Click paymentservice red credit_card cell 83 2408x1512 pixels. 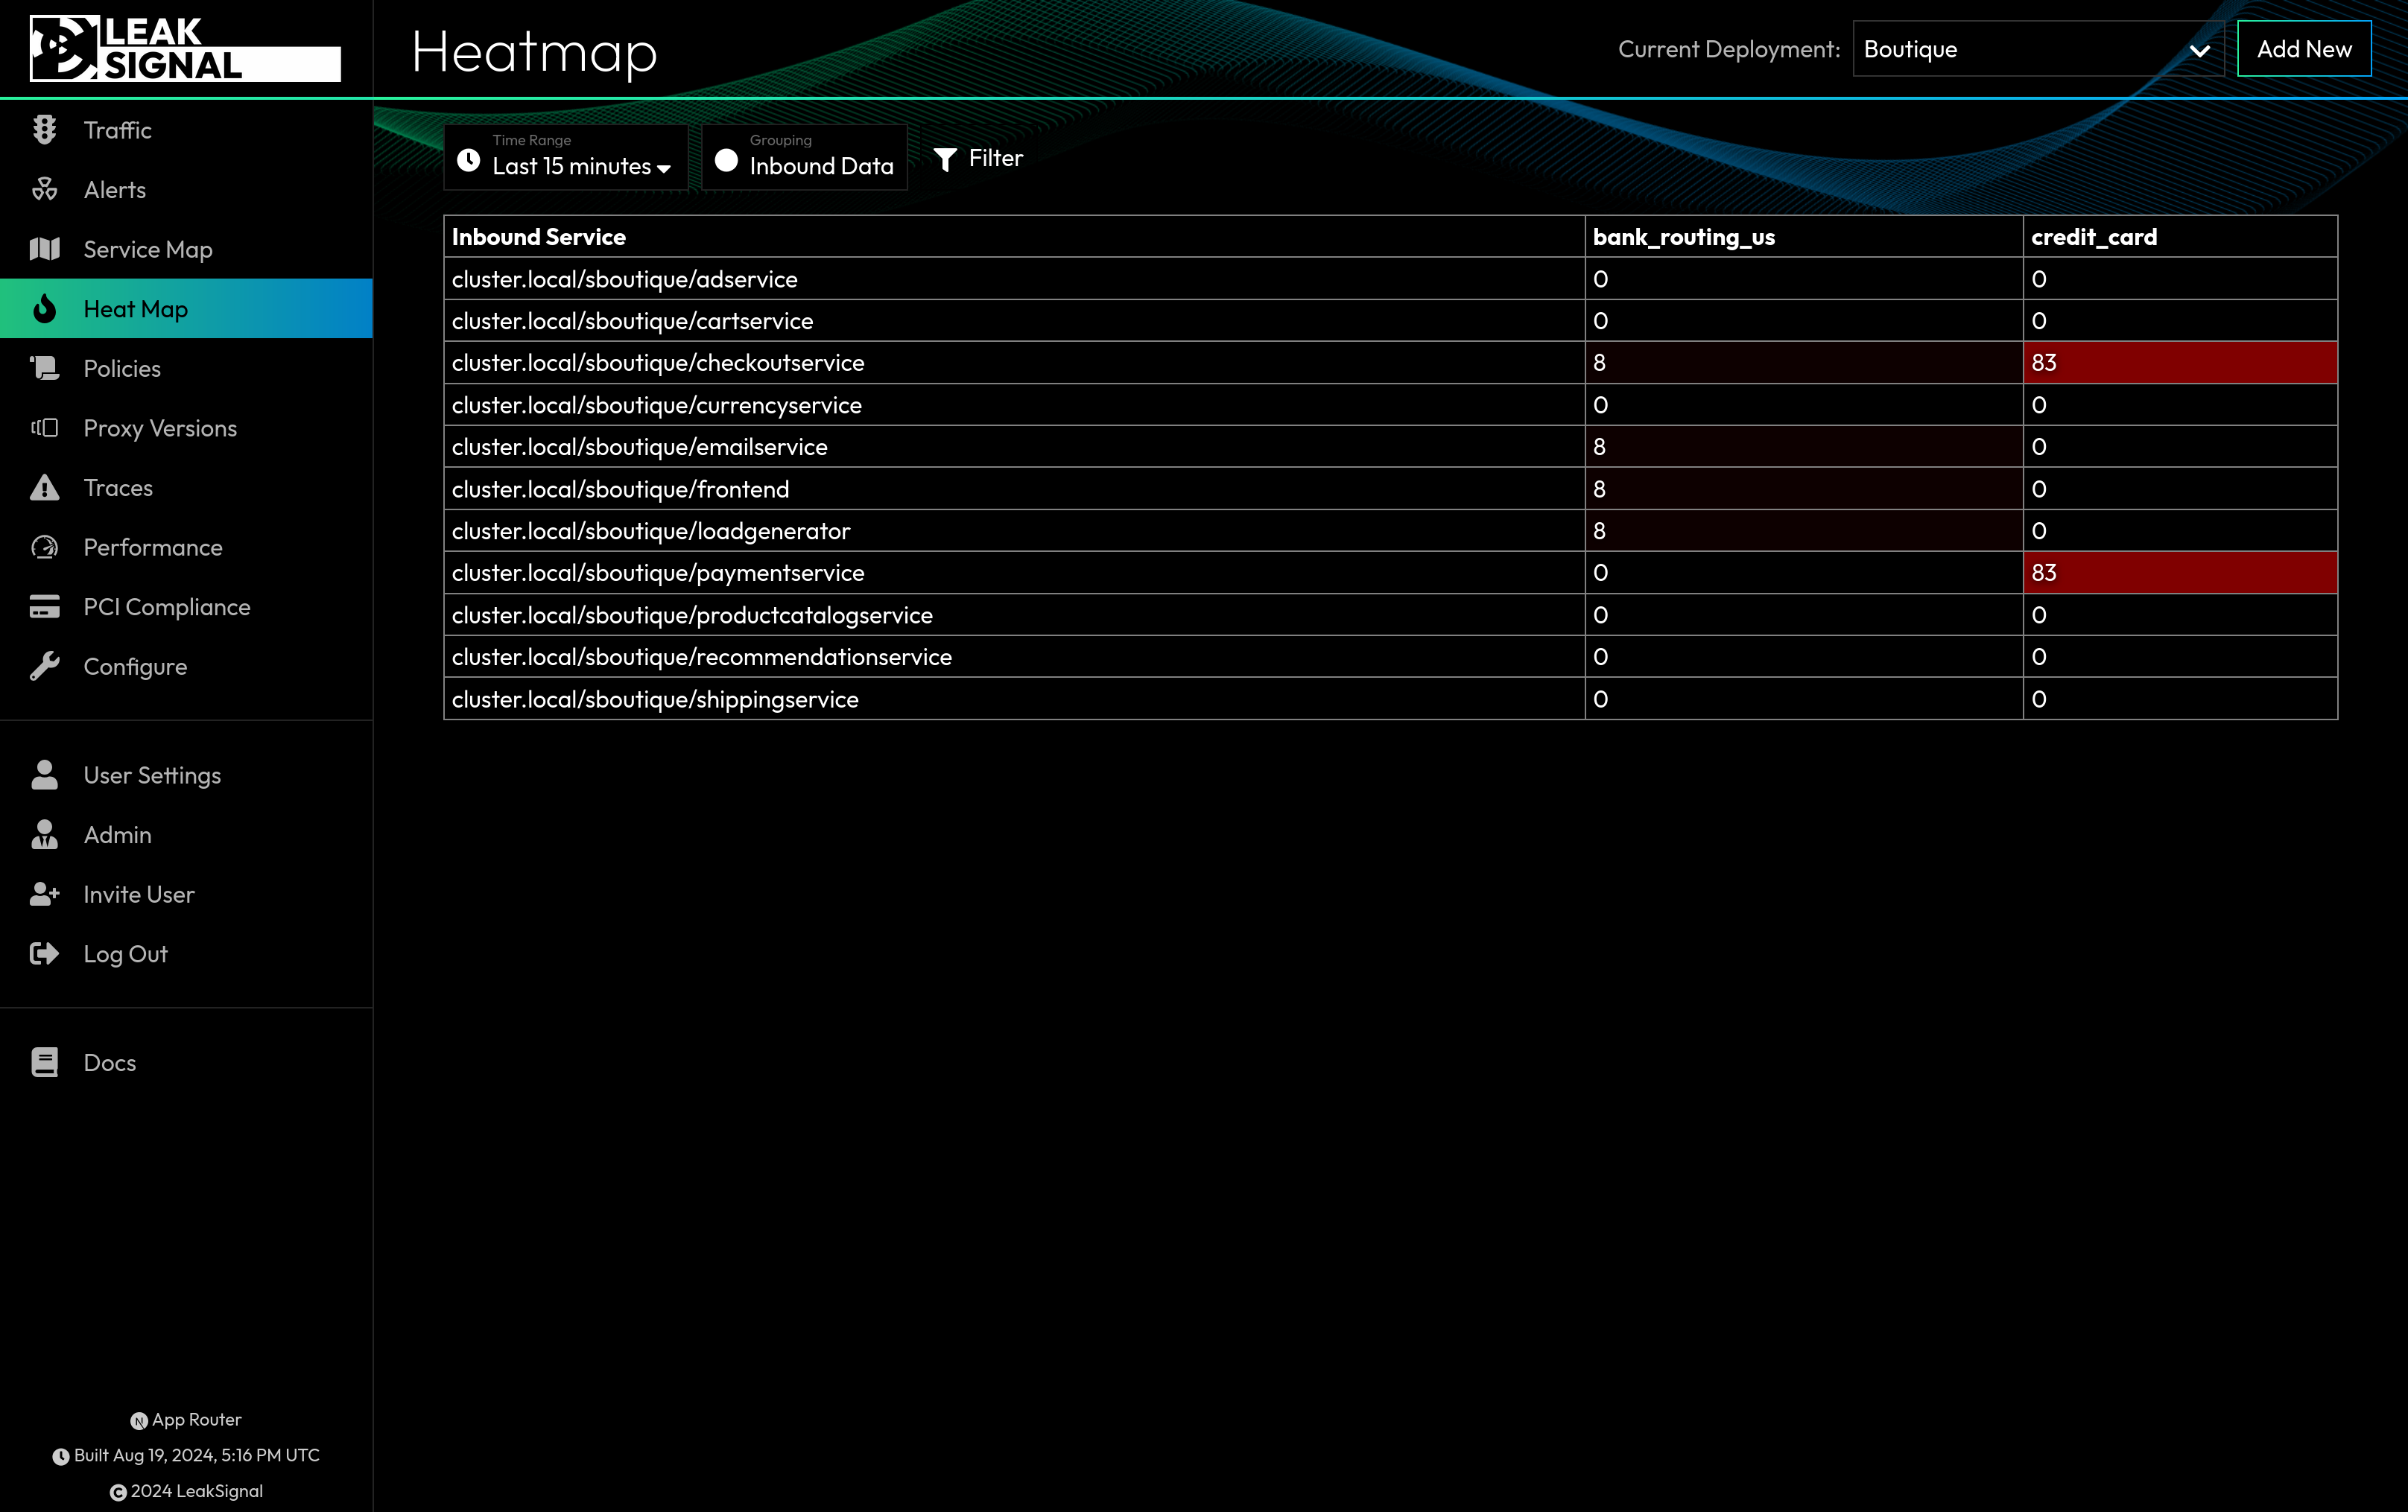coord(2180,572)
